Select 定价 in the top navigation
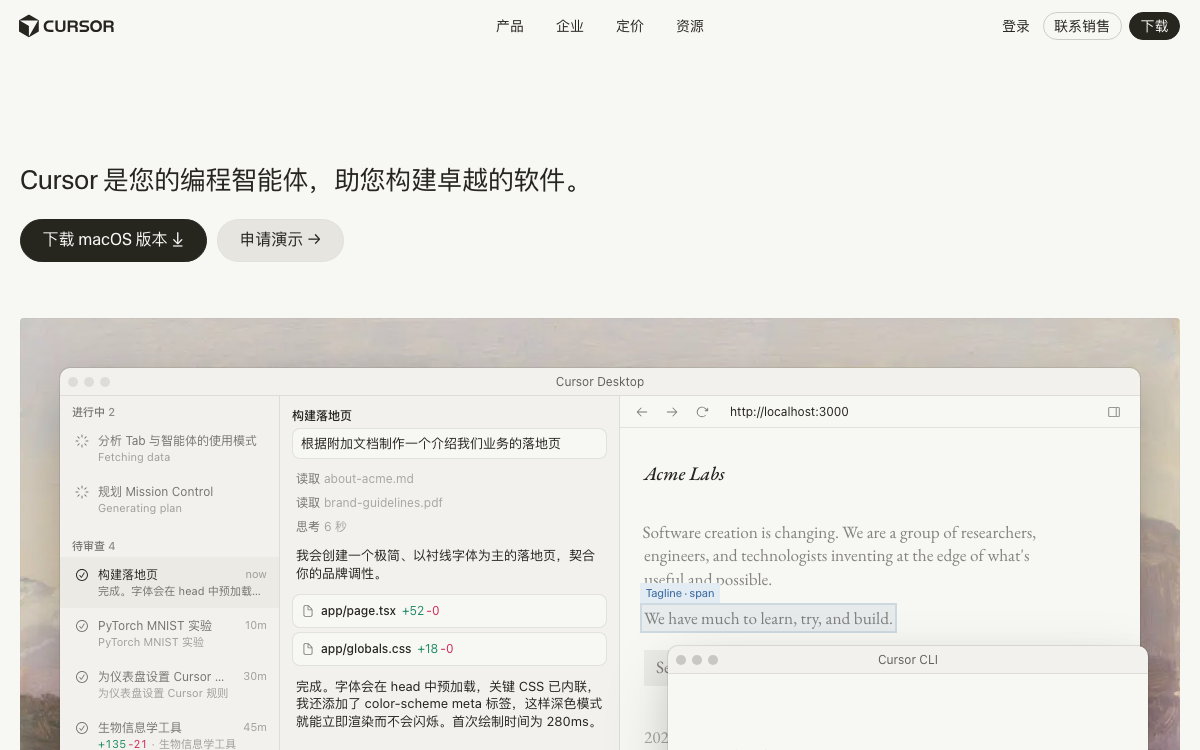Screen dimensions: 1200x750 (x=630, y=26)
